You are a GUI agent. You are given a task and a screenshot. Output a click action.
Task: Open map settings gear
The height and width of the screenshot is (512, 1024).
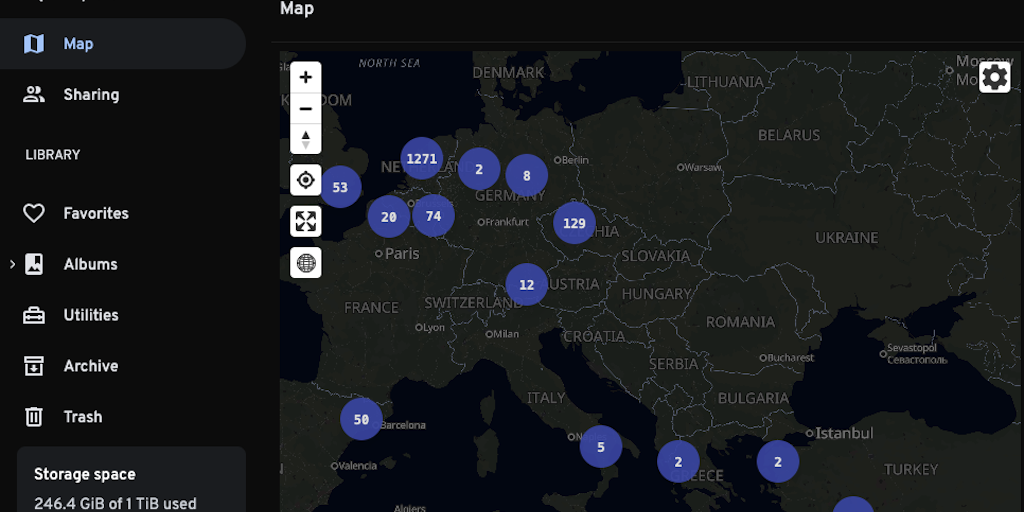(x=995, y=78)
